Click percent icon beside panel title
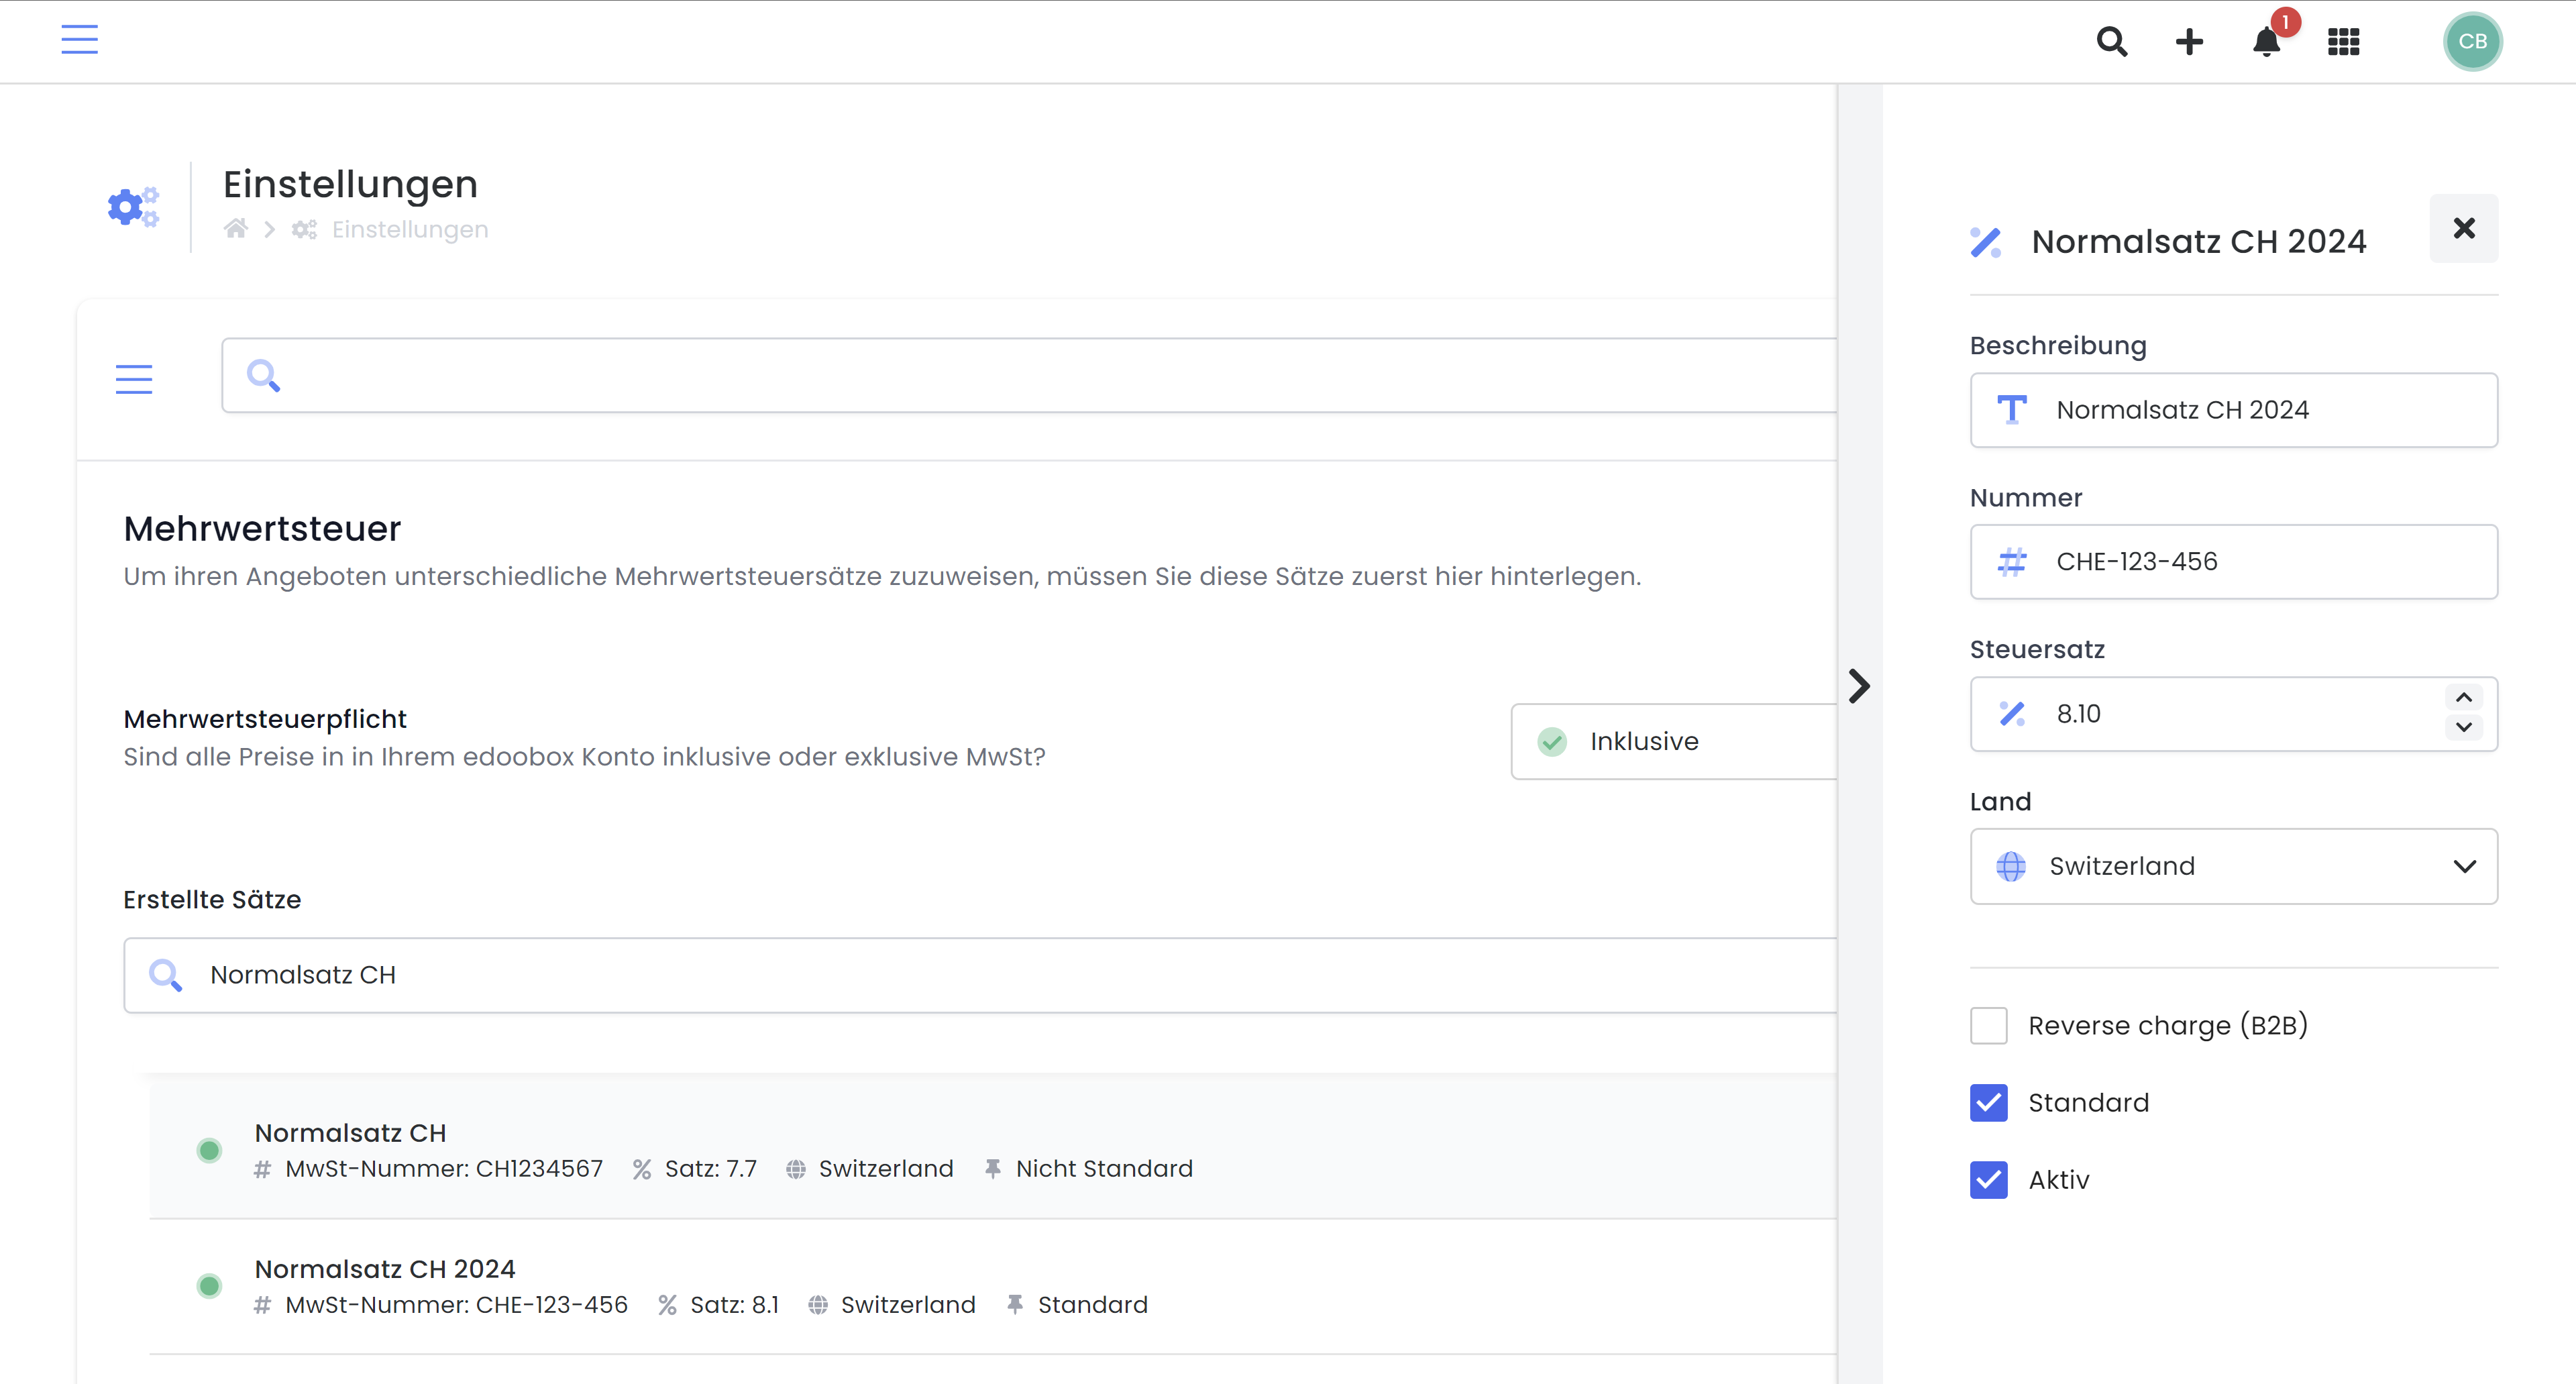This screenshot has width=2576, height=1384. click(1986, 242)
